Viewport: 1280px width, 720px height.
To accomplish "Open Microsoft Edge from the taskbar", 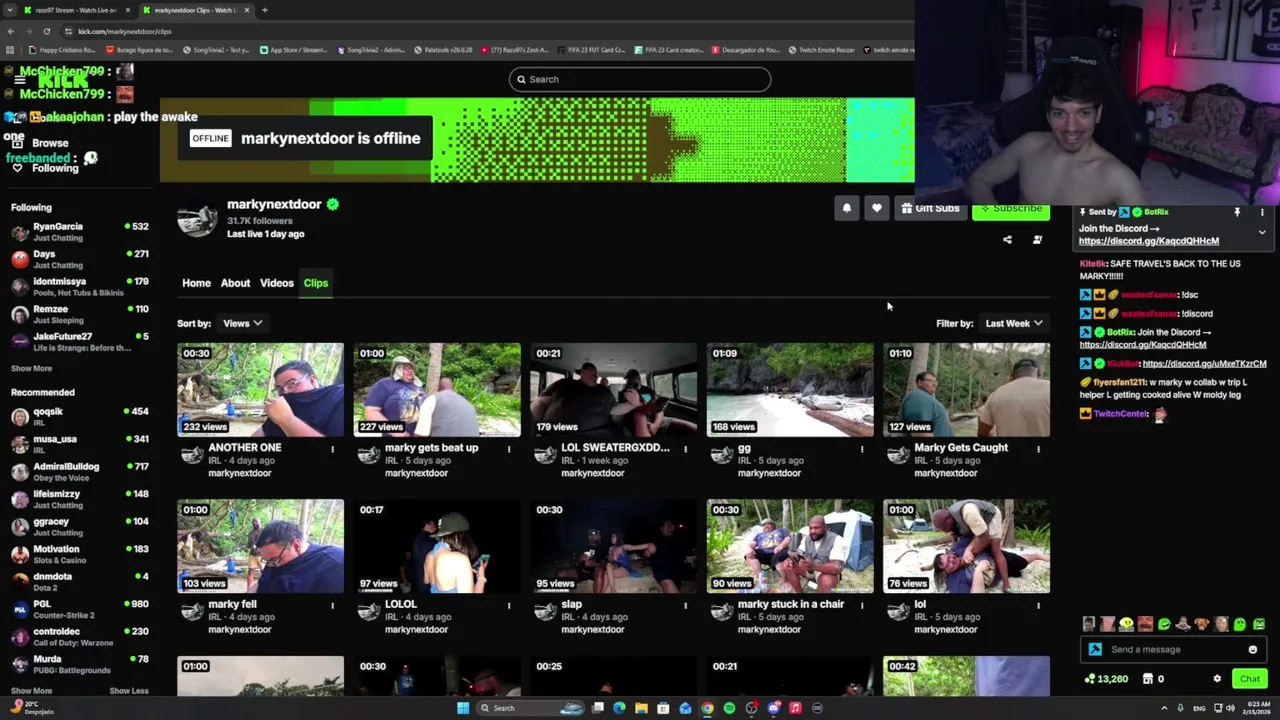I will [619, 708].
